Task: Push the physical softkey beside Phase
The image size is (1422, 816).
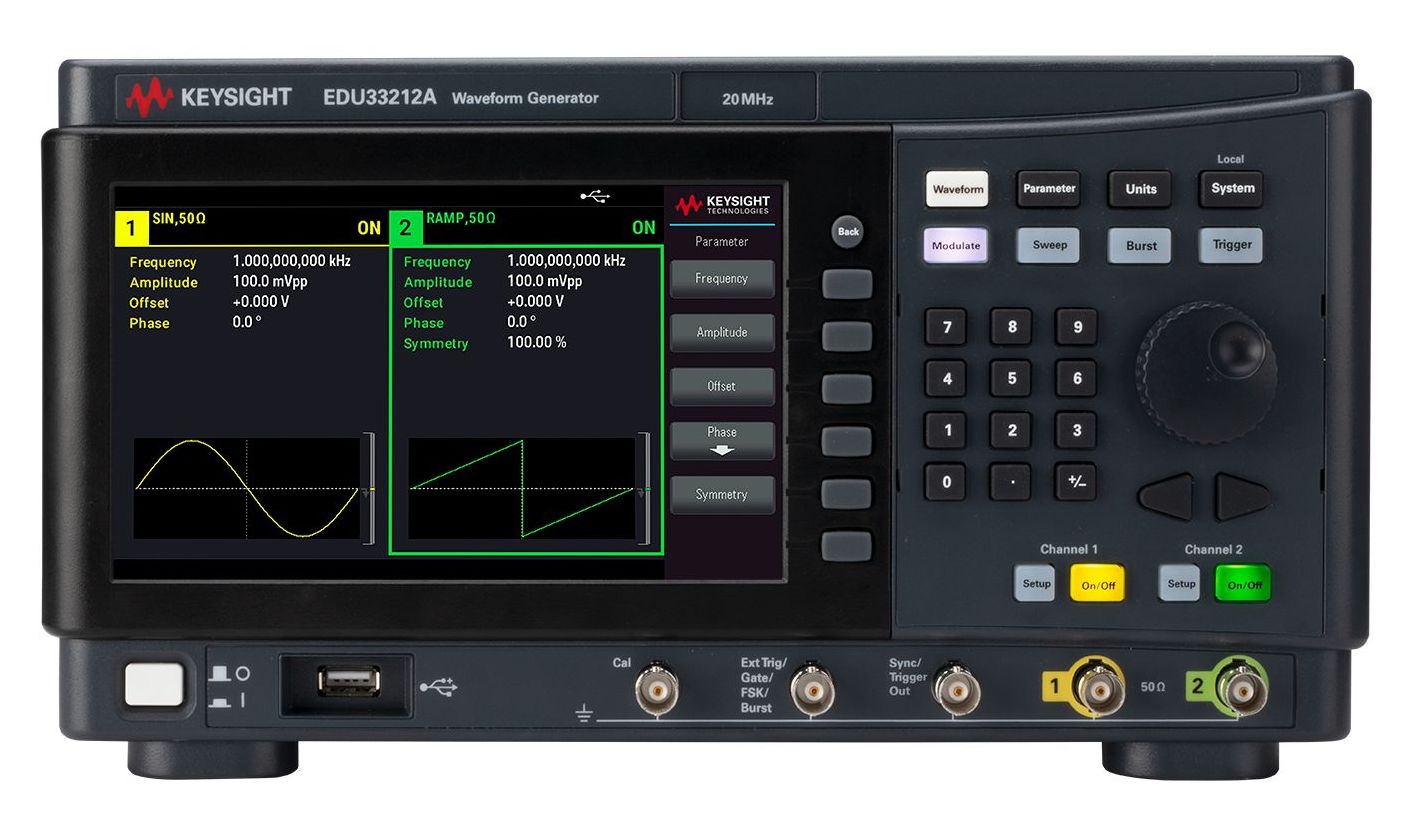Action: click(847, 441)
